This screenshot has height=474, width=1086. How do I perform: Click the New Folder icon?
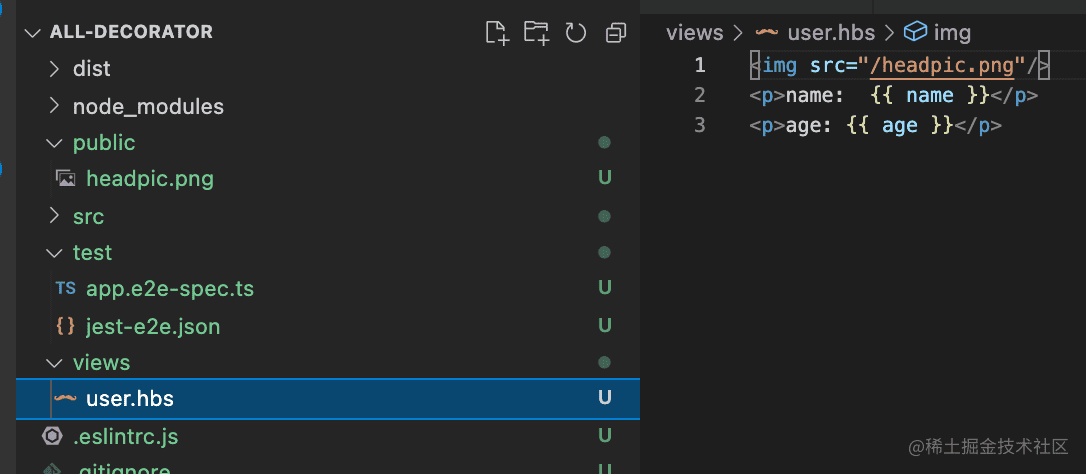[537, 33]
